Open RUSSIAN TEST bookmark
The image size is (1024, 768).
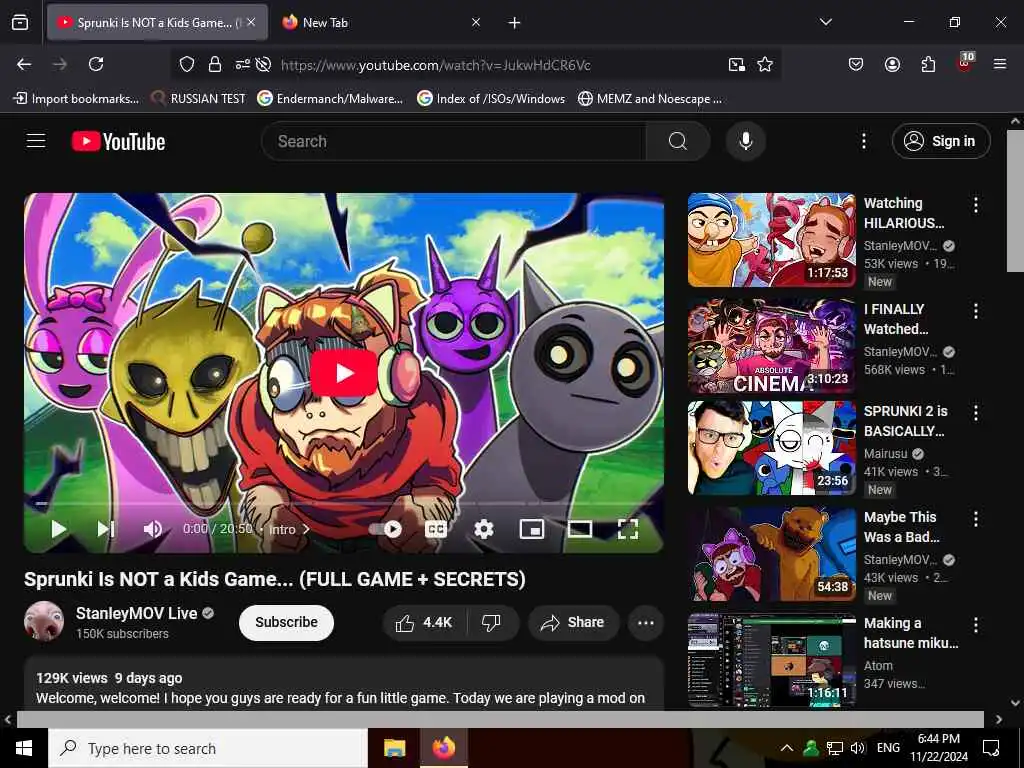[199, 99]
